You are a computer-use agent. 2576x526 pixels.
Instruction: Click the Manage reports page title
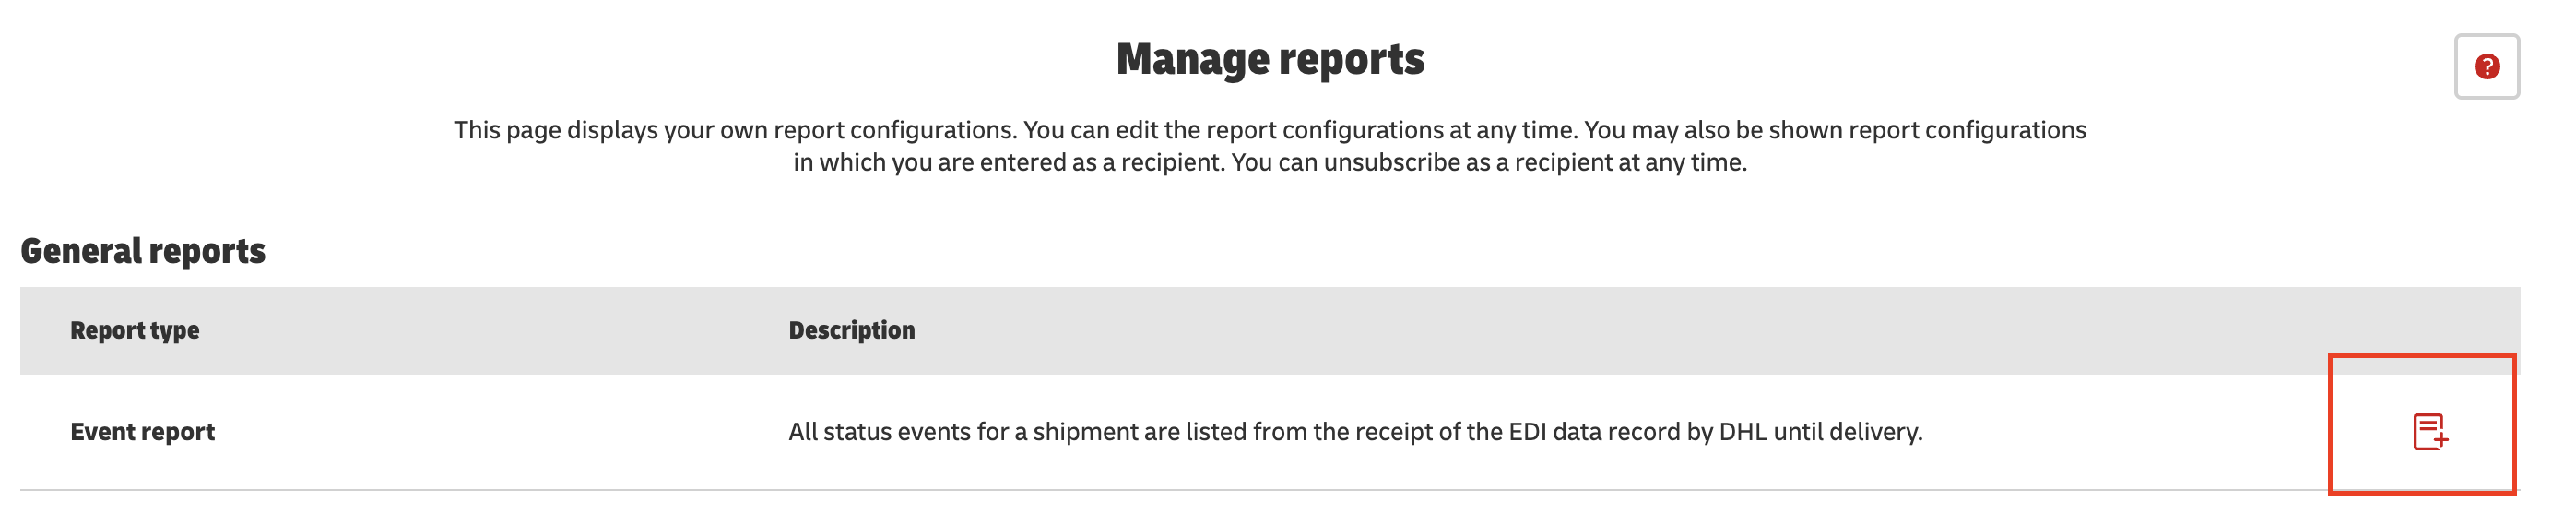pos(1270,59)
